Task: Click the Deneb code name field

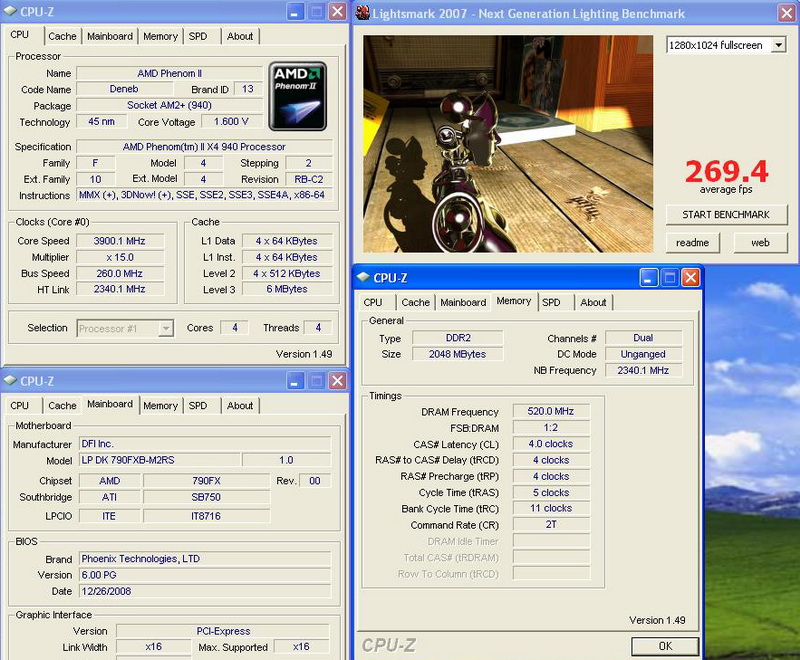Action: [x=124, y=89]
